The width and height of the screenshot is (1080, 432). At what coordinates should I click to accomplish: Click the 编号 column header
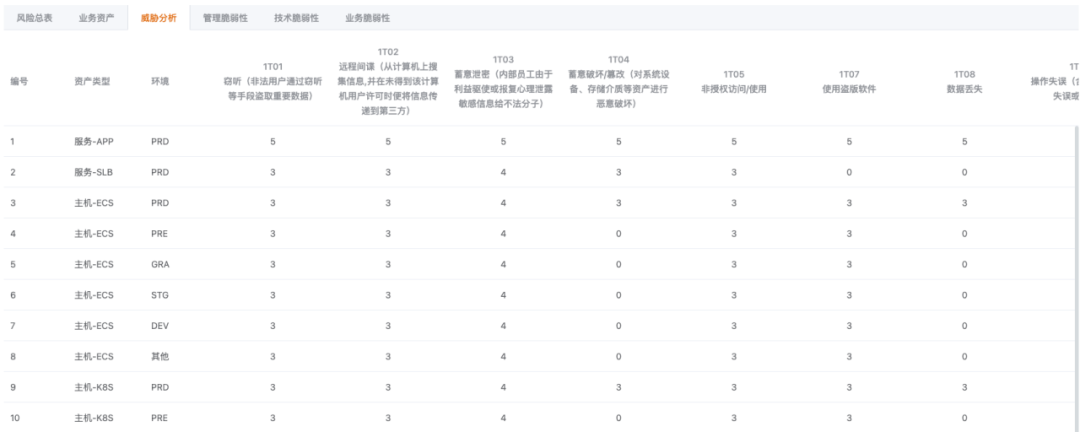19,81
